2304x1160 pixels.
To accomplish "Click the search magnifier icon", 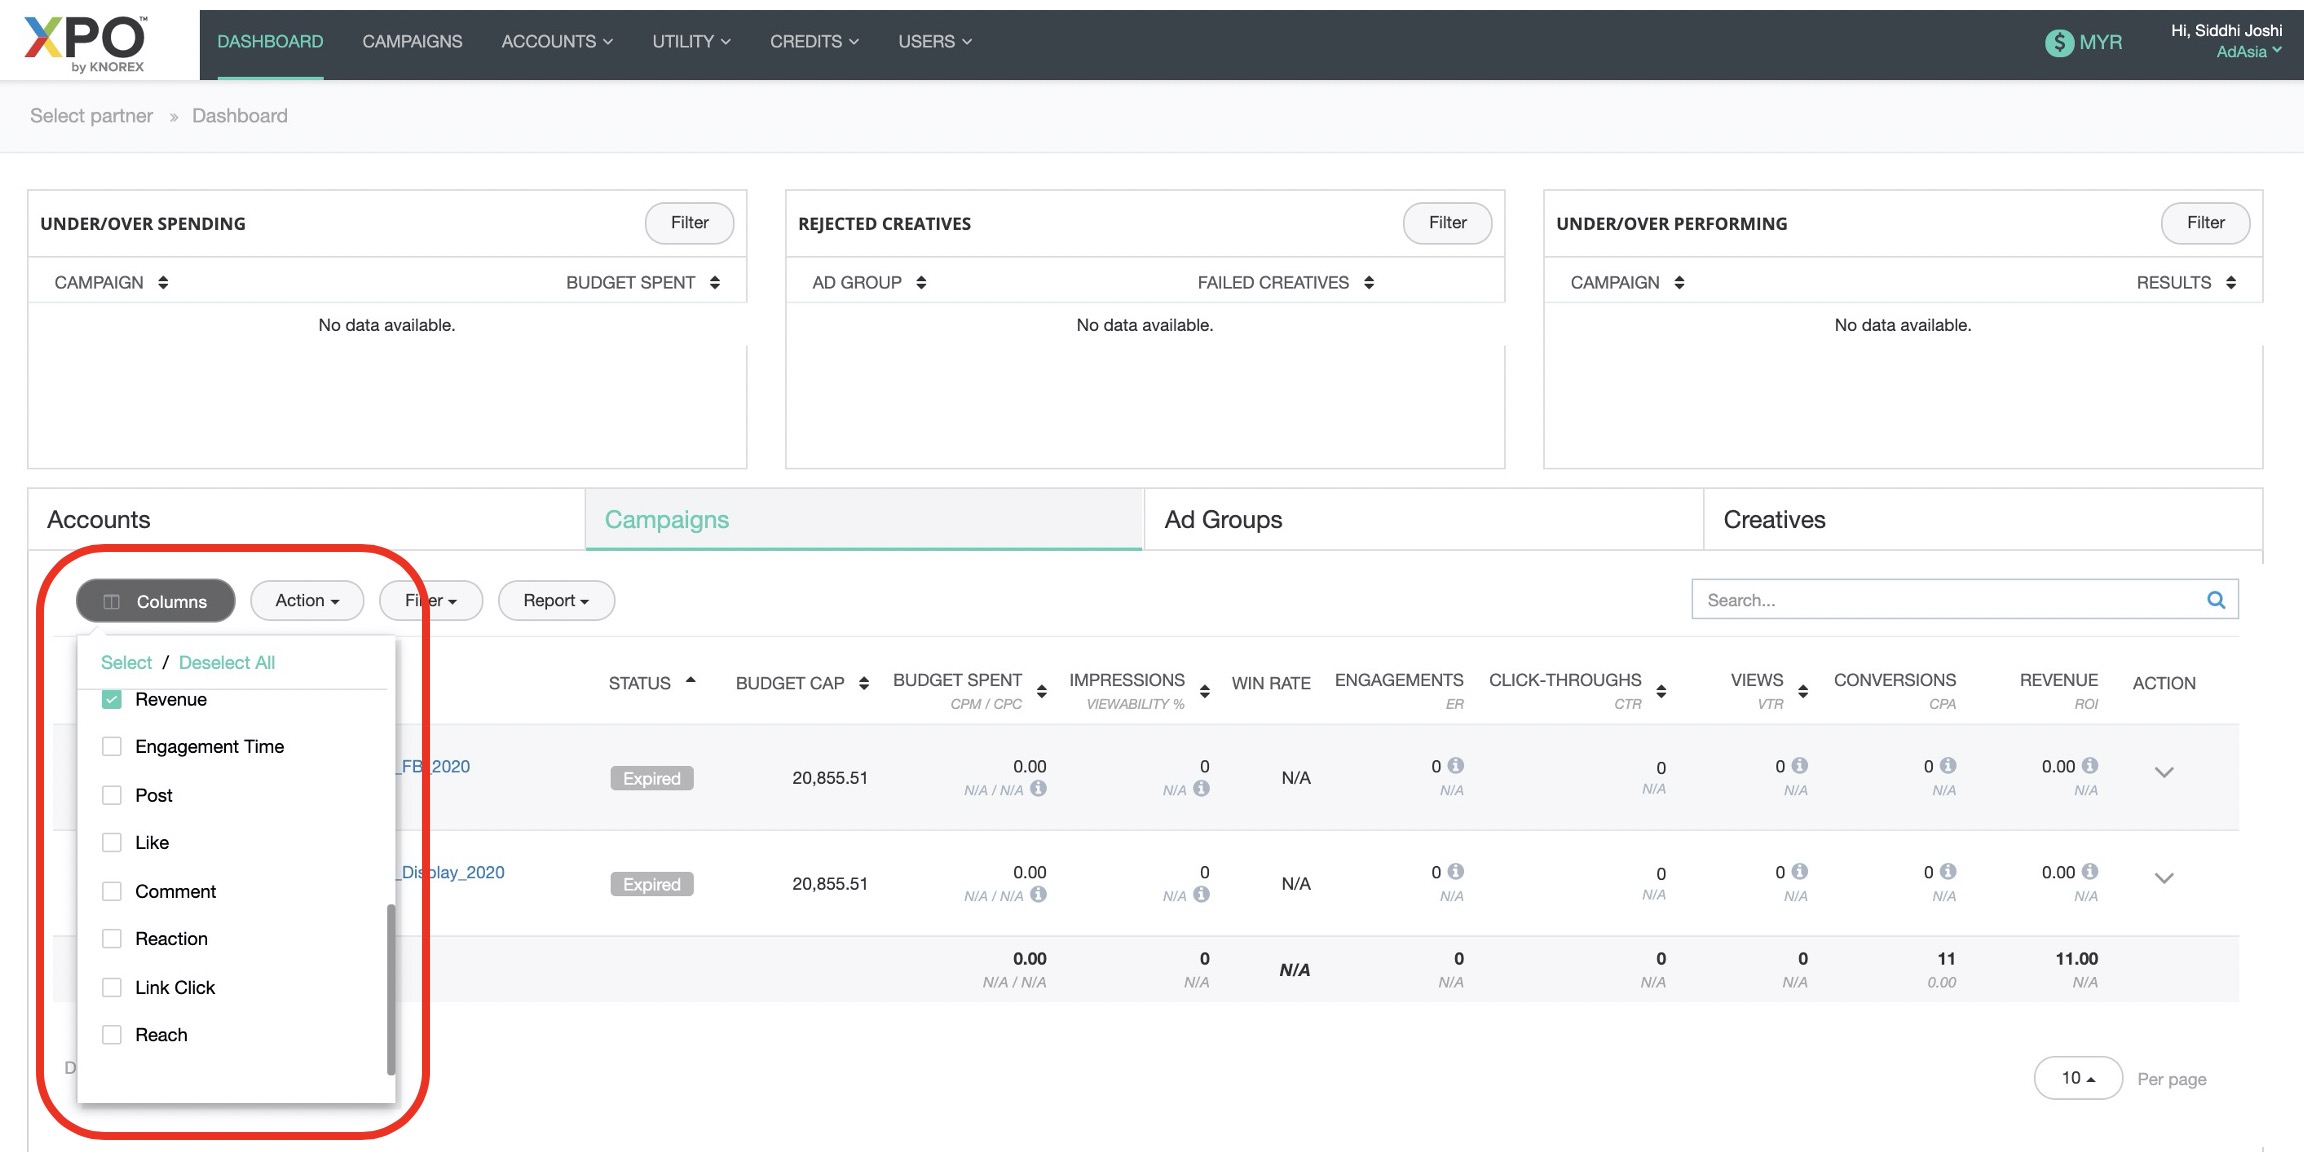I will [x=2216, y=600].
